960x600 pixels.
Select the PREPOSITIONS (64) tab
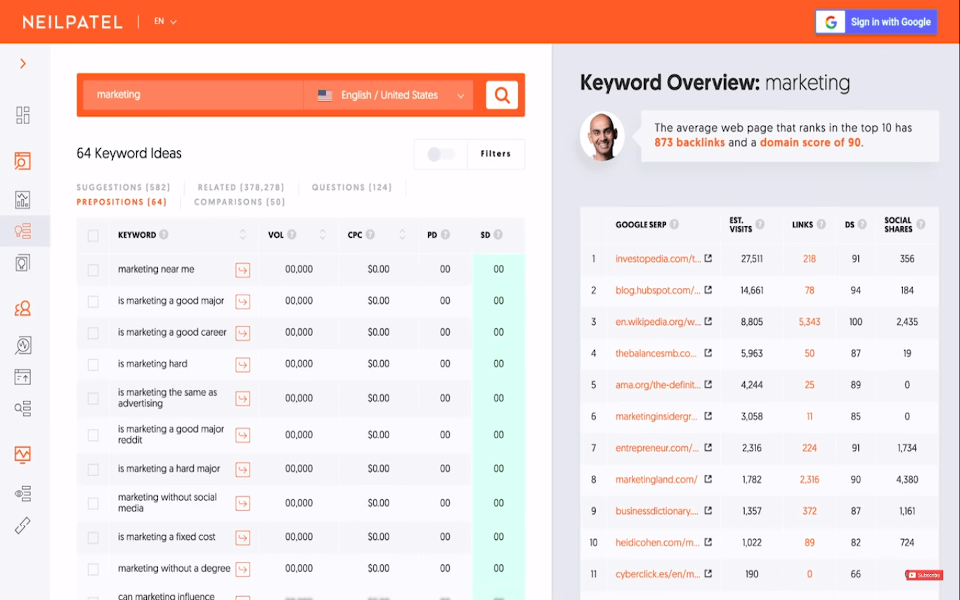pyautogui.click(x=121, y=202)
